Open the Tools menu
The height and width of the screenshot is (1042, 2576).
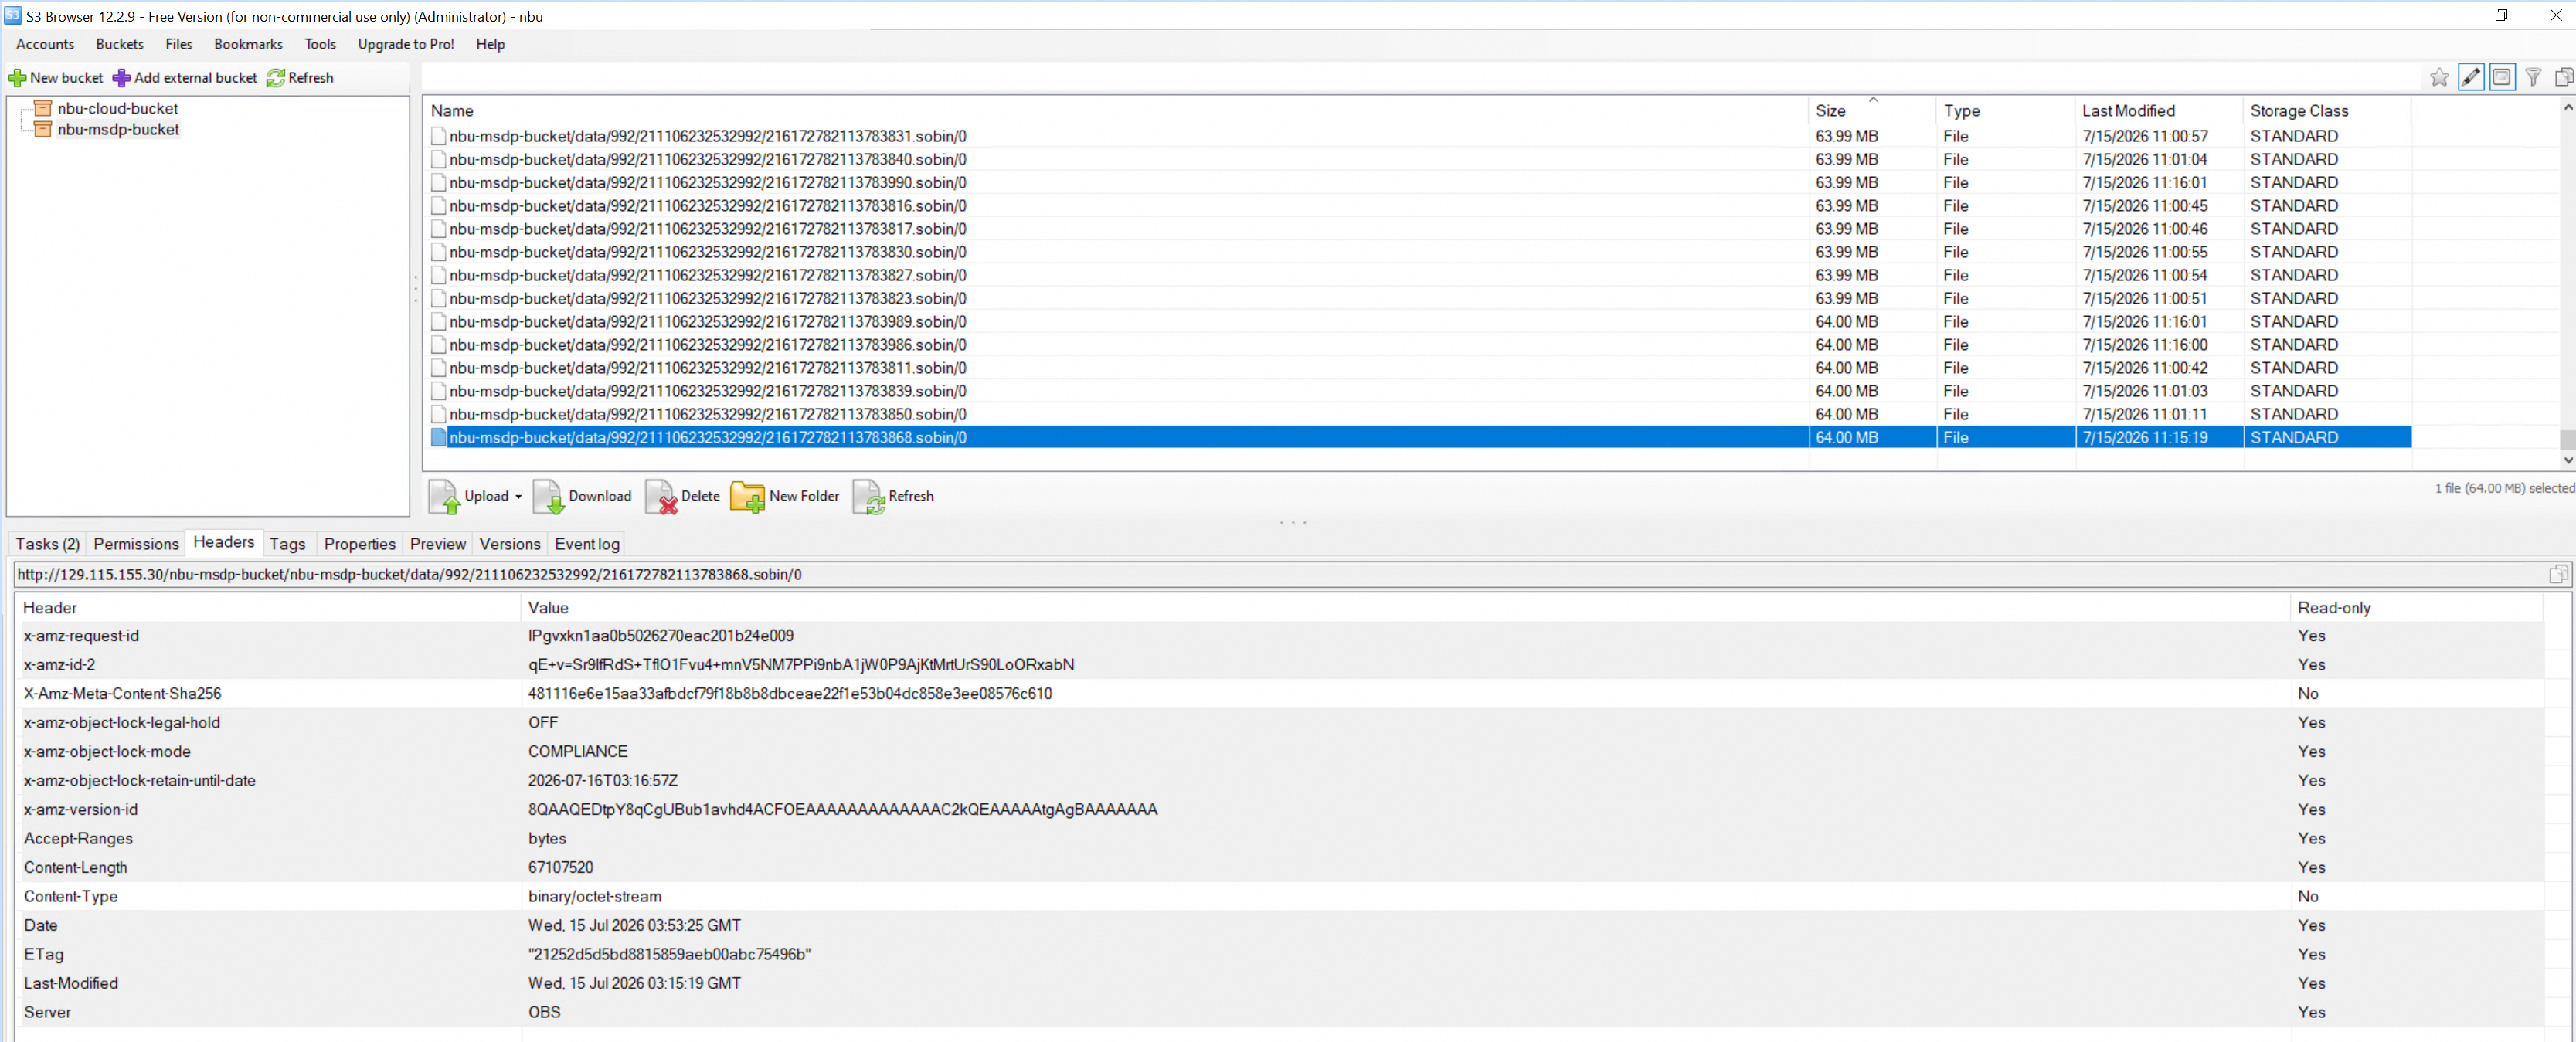(320, 44)
